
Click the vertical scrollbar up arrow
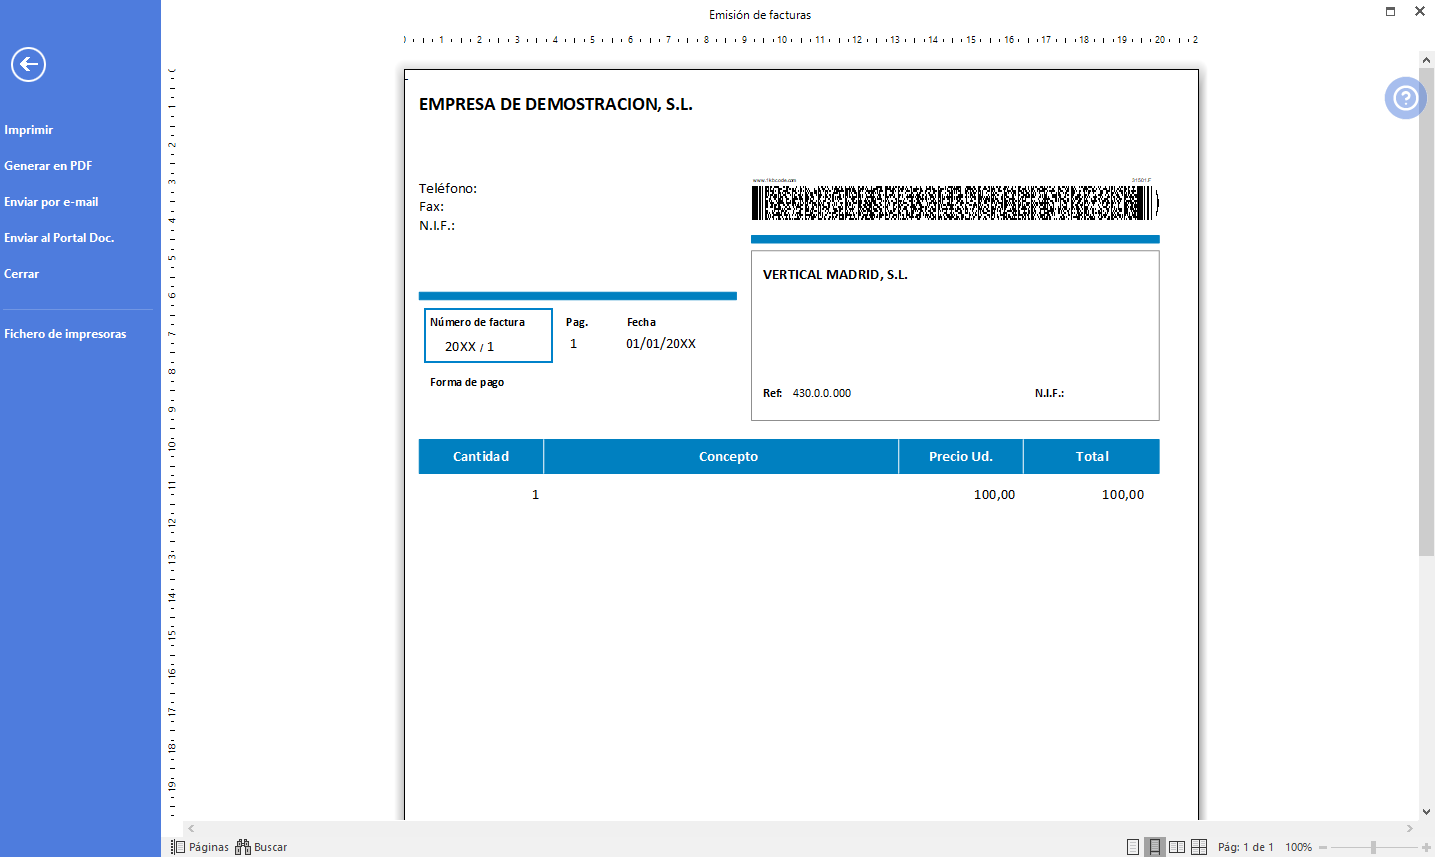click(x=1427, y=61)
